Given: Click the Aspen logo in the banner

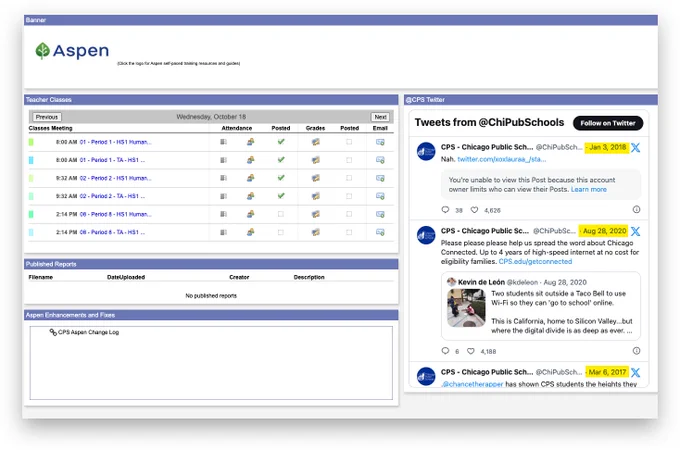Looking at the screenshot, I should pyautogui.click(x=72, y=51).
